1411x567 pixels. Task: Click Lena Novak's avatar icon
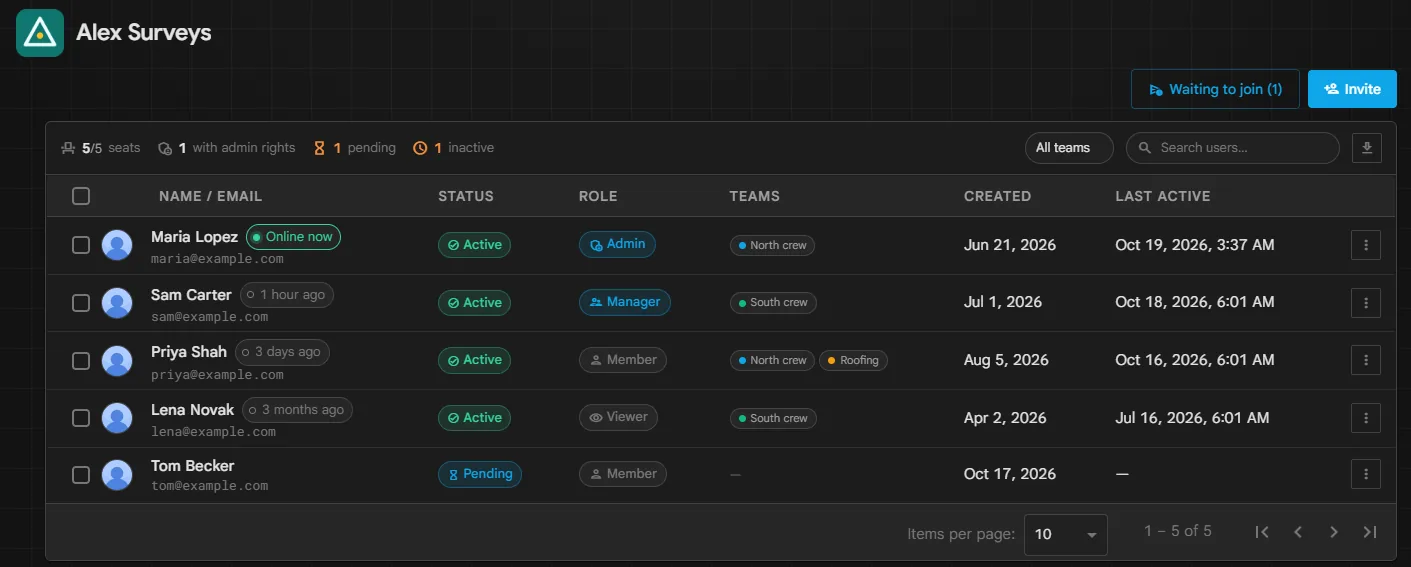pos(117,418)
